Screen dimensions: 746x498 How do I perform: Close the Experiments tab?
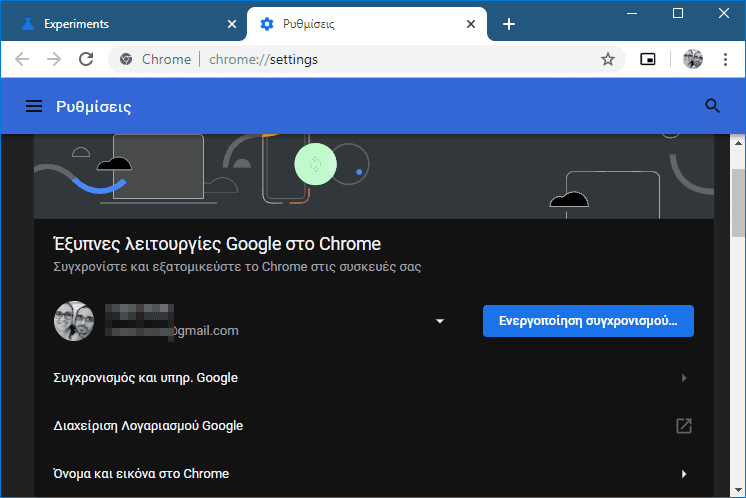232,24
